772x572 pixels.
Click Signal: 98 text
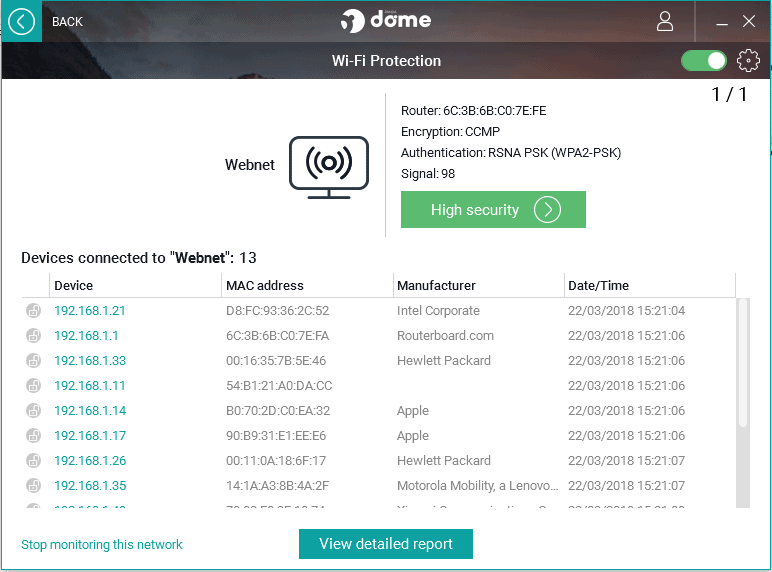pos(428,174)
